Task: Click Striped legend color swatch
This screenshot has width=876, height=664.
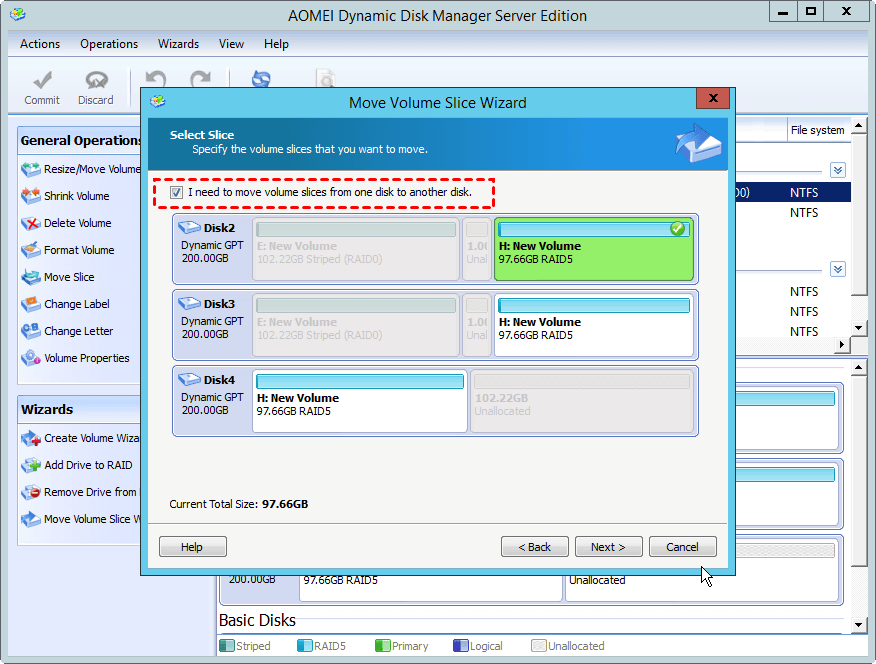Action: [x=227, y=646]
